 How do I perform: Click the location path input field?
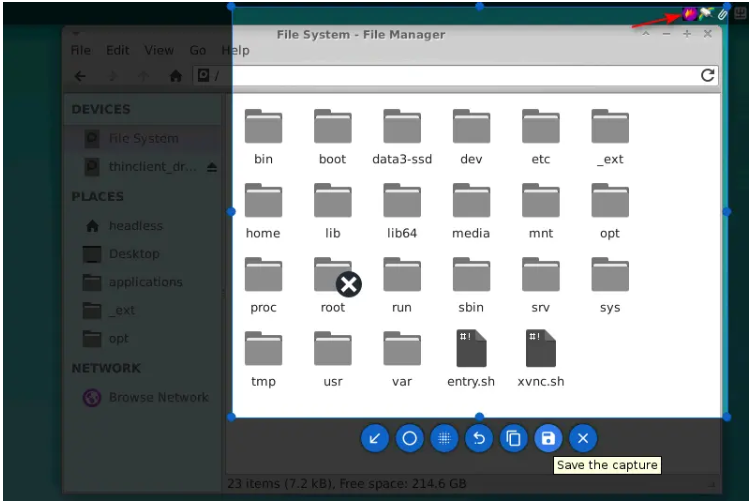click(450, 76)
